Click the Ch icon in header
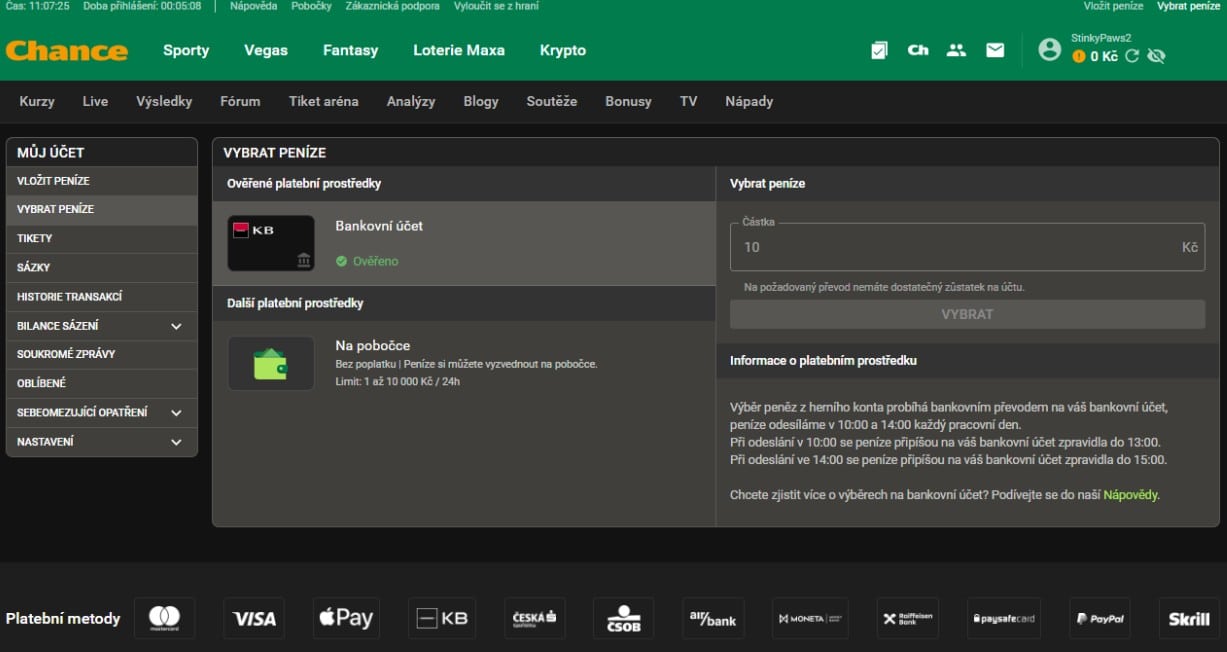The height and width of the screenshot is (652, 1227). (x=918, y=50)
